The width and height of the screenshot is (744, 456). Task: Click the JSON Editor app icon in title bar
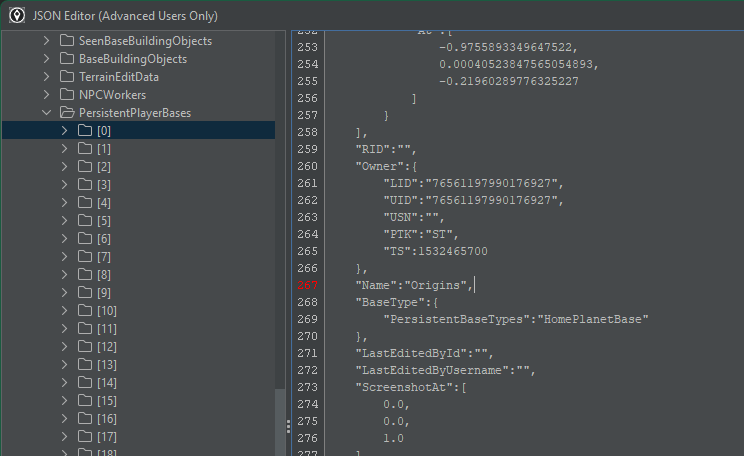click(x=17, y=15)
